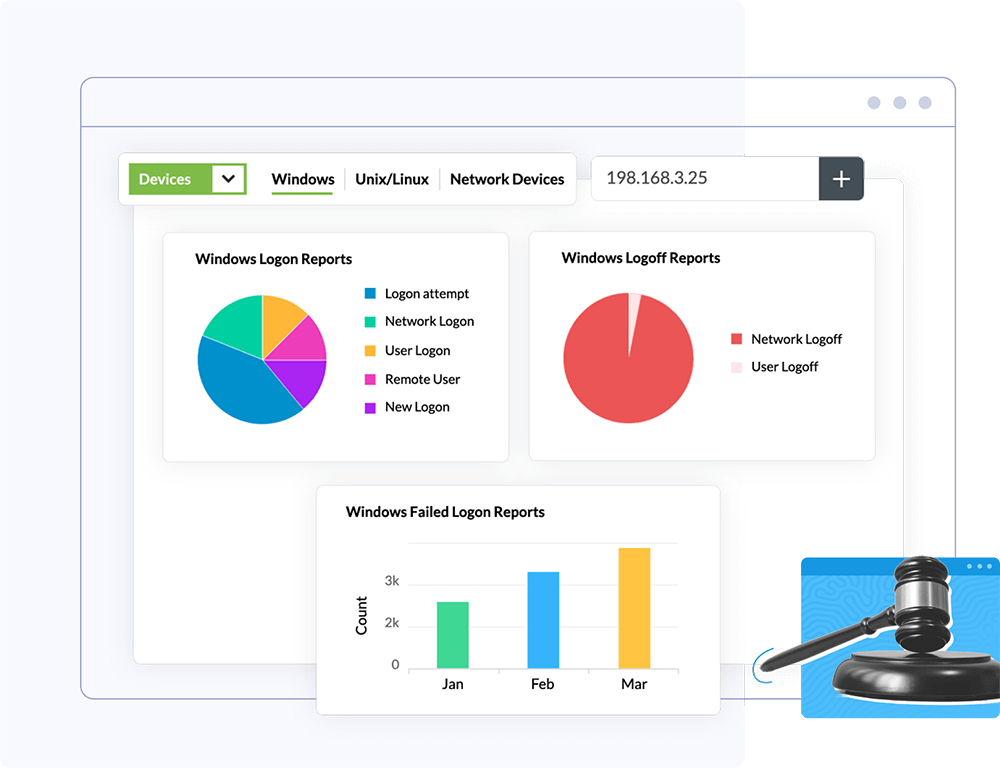Click the New Logon legend swatch

coord(370,408)
